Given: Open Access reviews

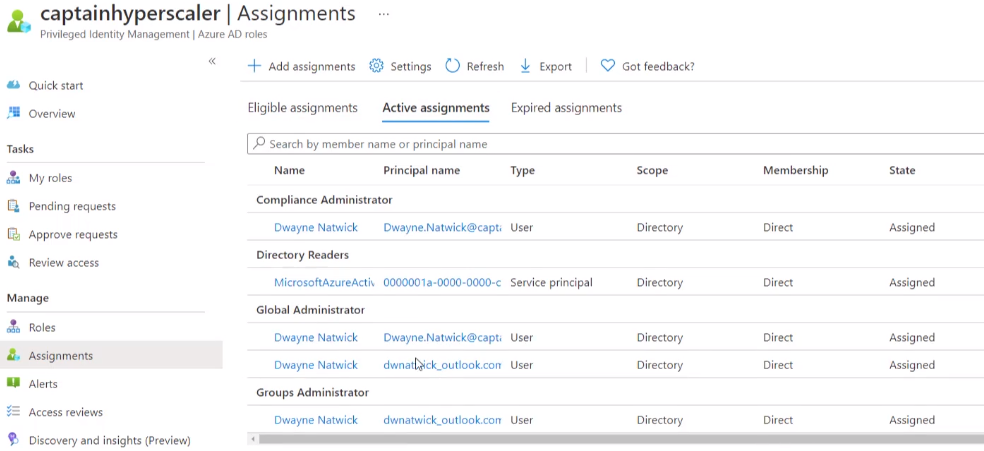Looking at the screenshot, I should (65, 412).
